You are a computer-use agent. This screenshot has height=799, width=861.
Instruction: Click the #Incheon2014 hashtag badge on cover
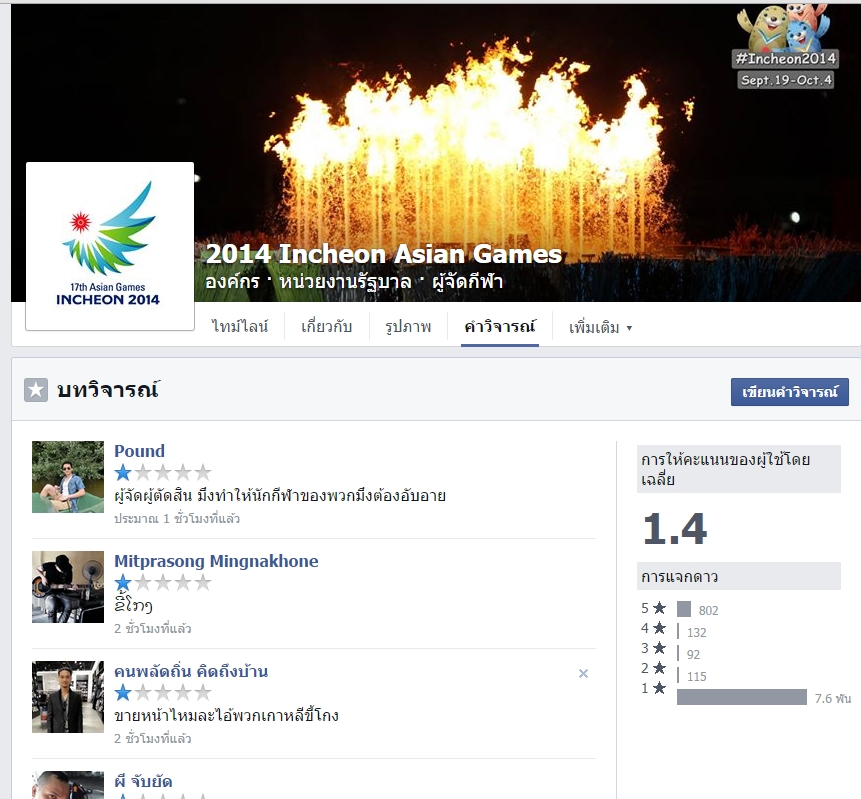coord(785,59)
